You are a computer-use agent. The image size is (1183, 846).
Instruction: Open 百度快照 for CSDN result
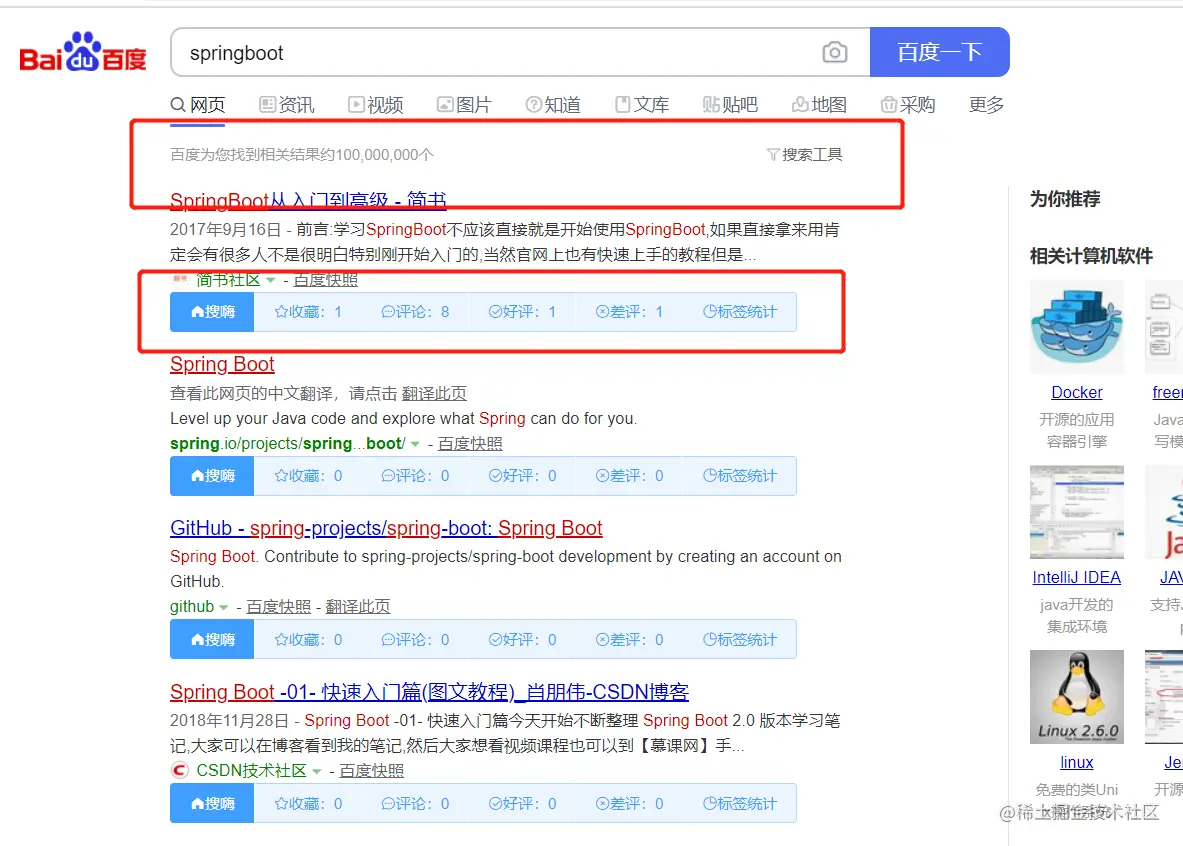pyautogui.click(x=372, y=771)
